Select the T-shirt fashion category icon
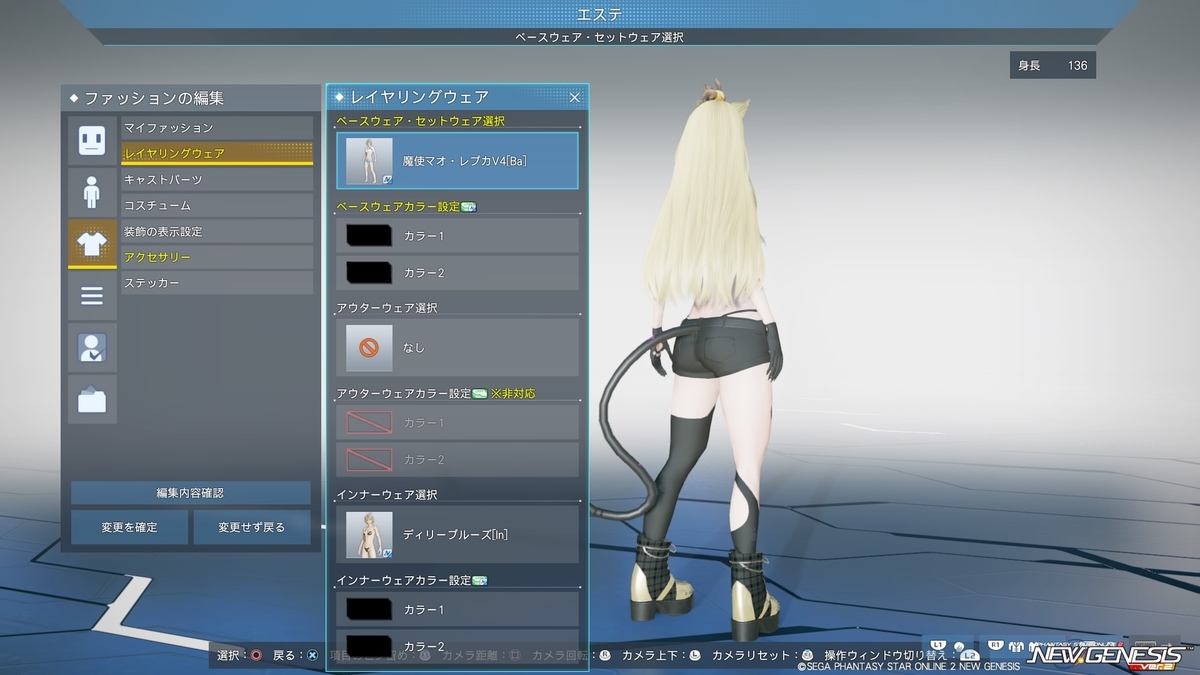The width and height of the screenshot is (1200, 675). pos(92,244)
